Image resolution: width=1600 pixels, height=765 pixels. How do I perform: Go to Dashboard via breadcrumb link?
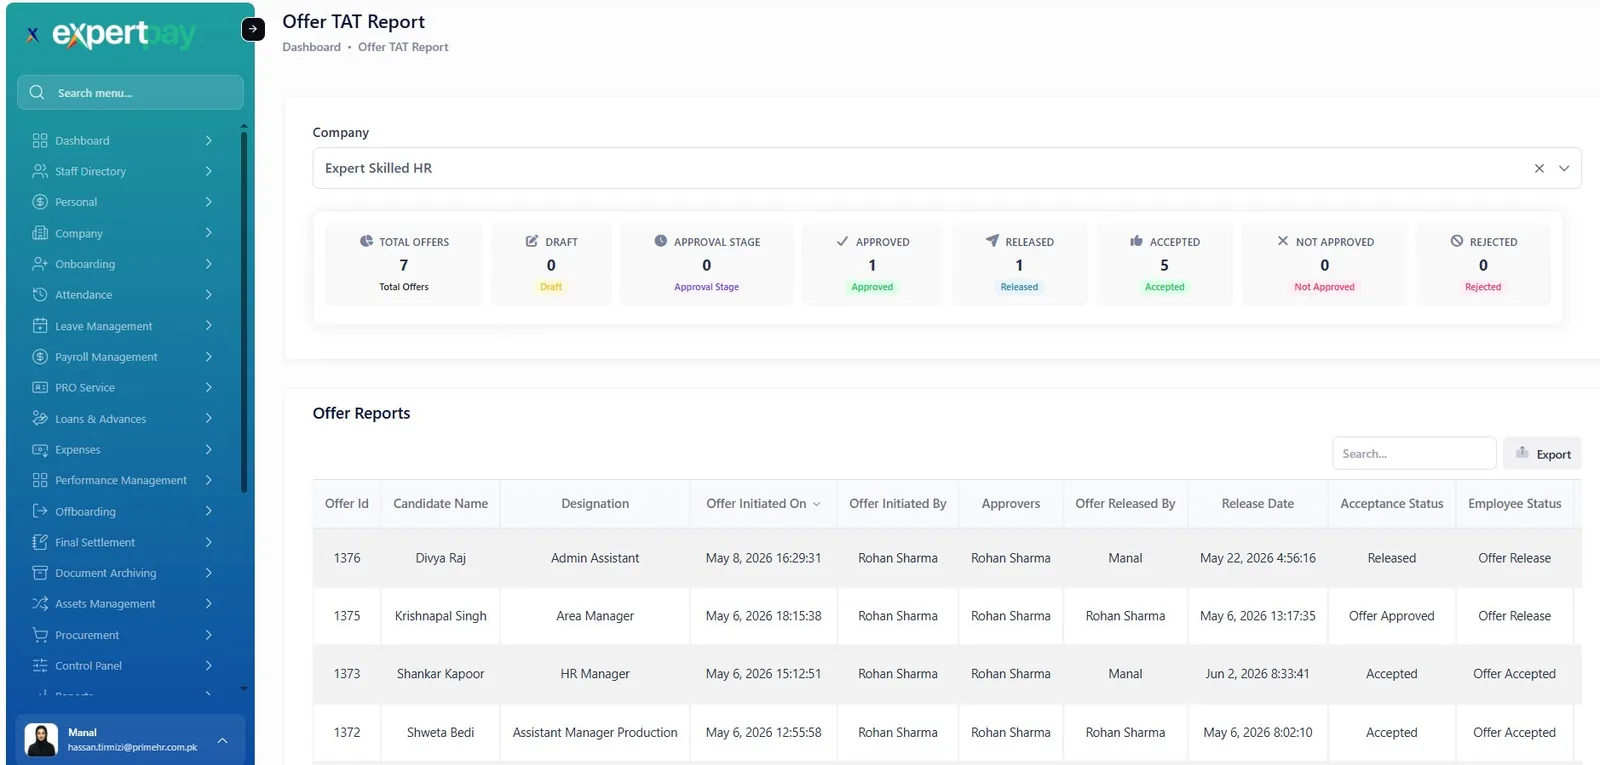point(311,47)
